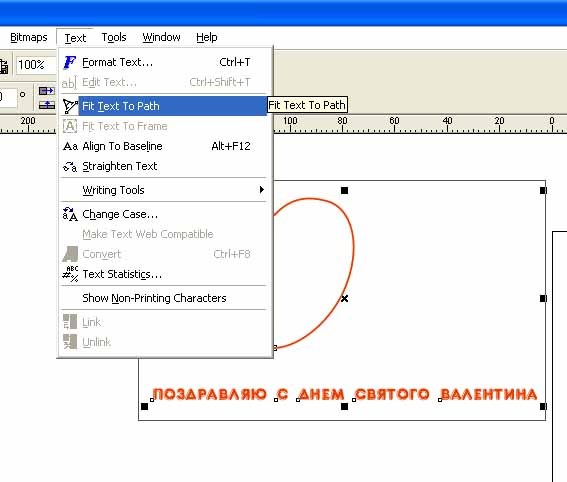The image size is (567, 482).
Task: Click the Change Case icon
Action: tap(70, 214)
